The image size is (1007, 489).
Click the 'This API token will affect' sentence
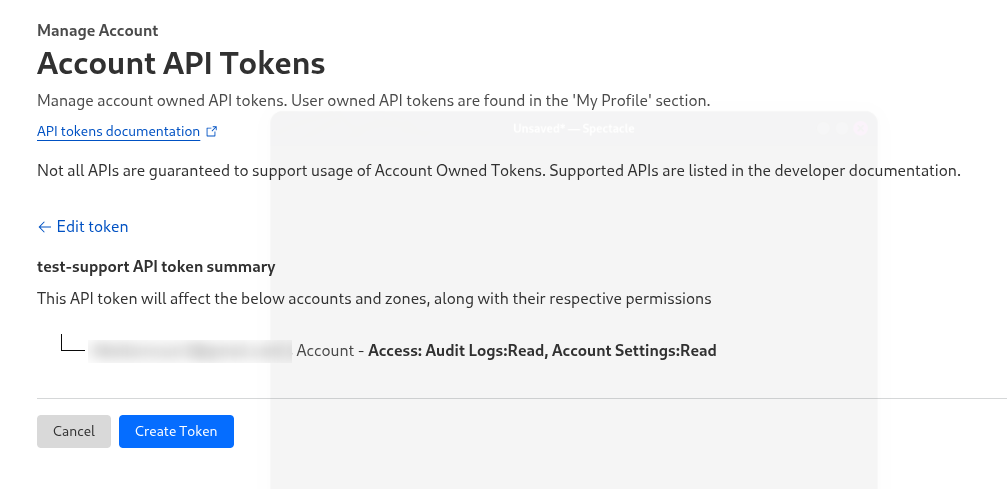374,298
